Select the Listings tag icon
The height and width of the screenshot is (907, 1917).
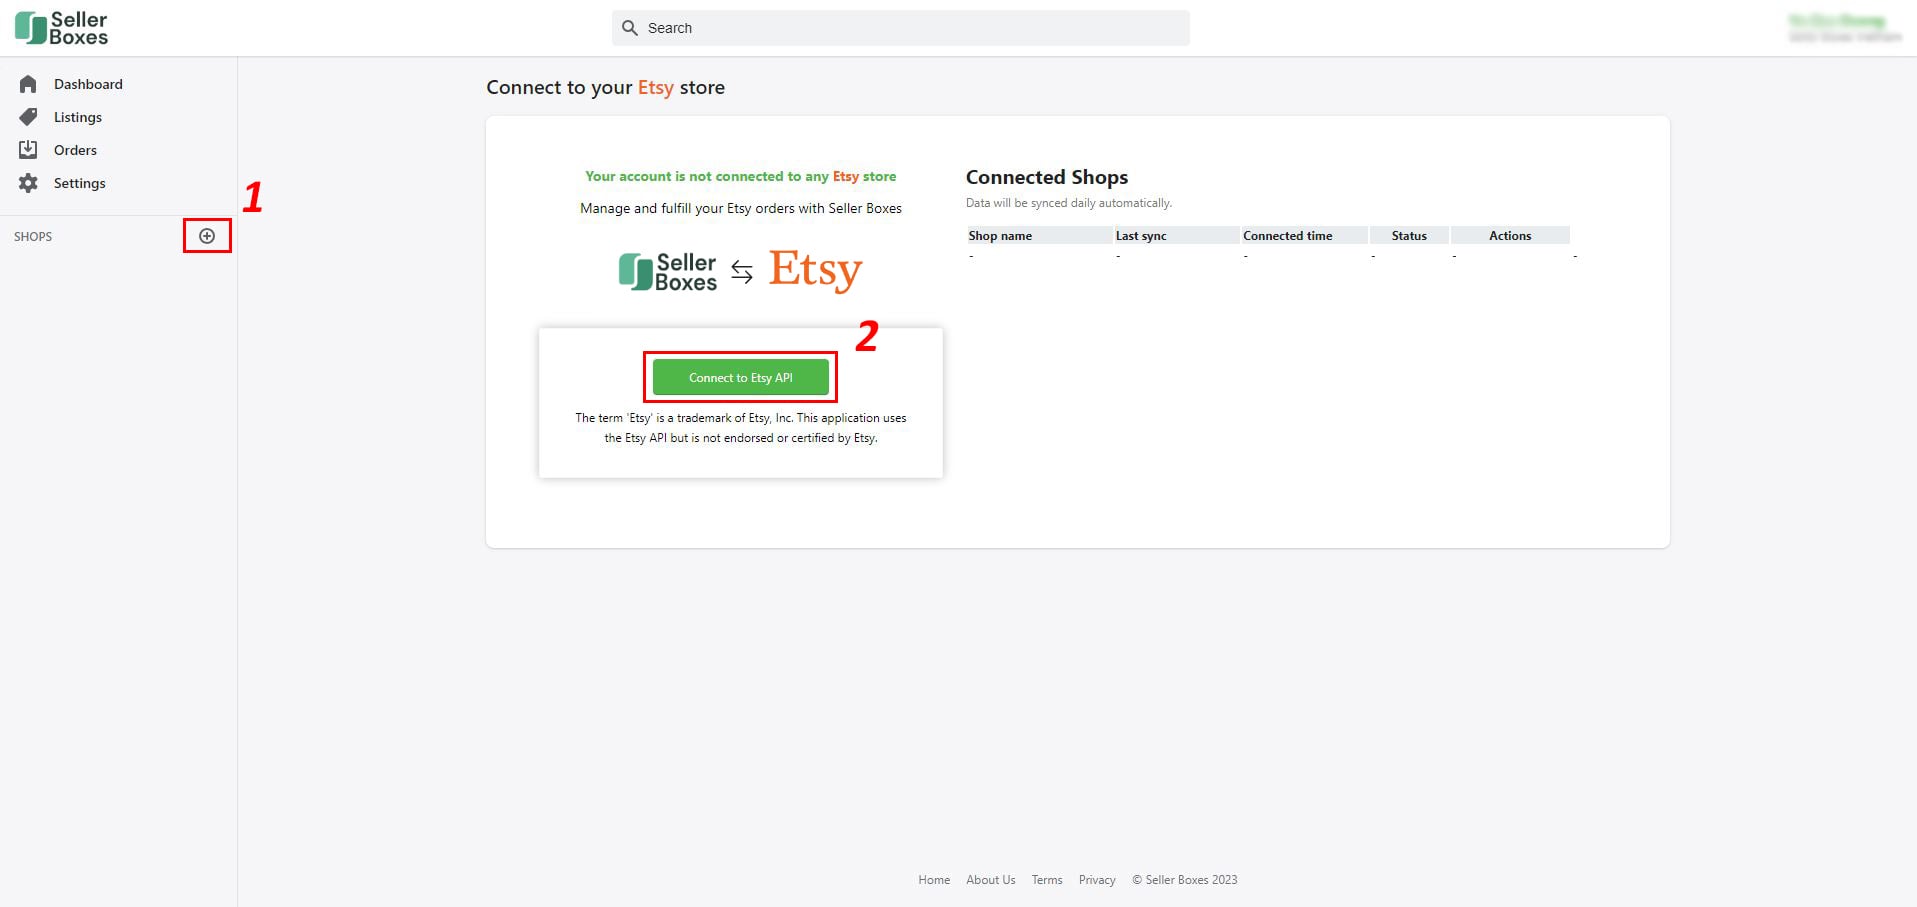[x=29, y=117]
